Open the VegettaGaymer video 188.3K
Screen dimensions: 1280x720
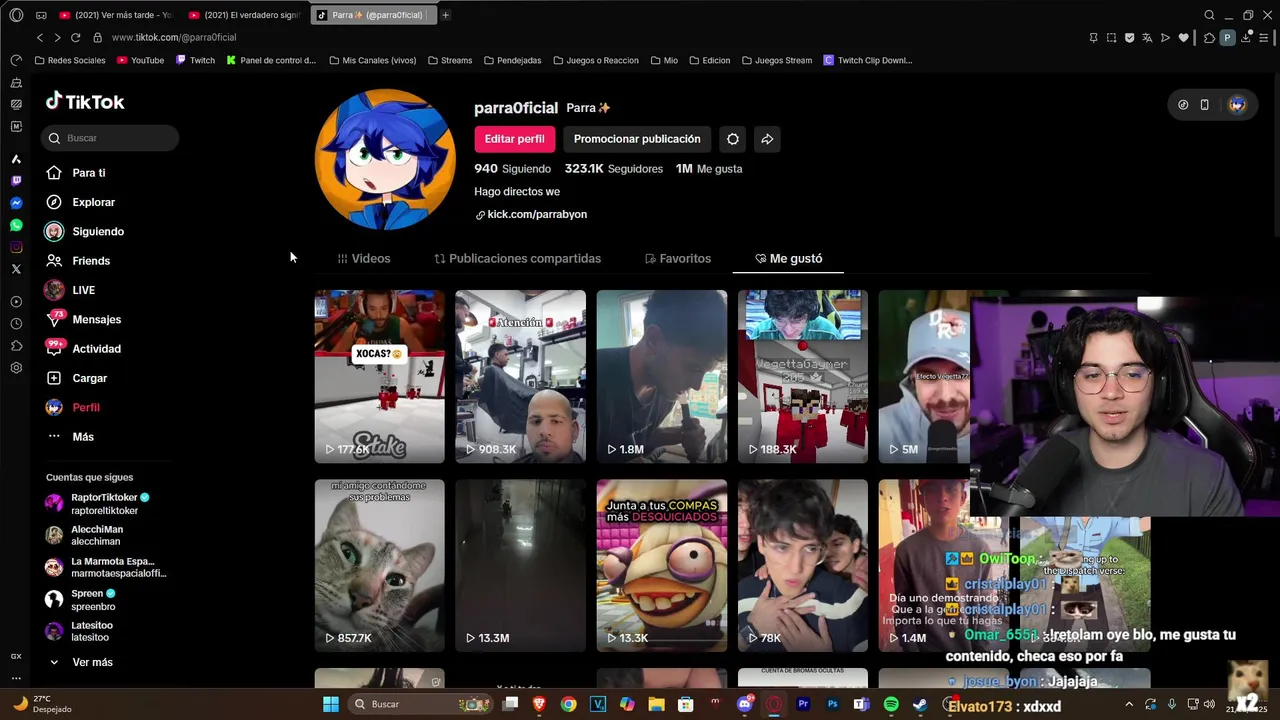coord(802,376)
